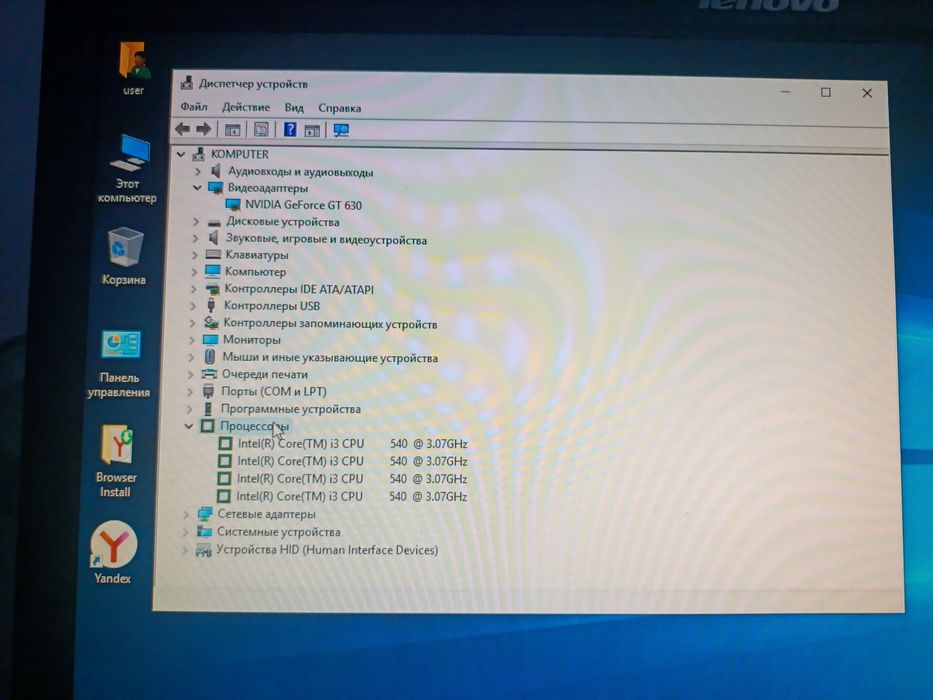Open the Файл menu
Viewport: 933px width, 700px height.
click(194, 107)
